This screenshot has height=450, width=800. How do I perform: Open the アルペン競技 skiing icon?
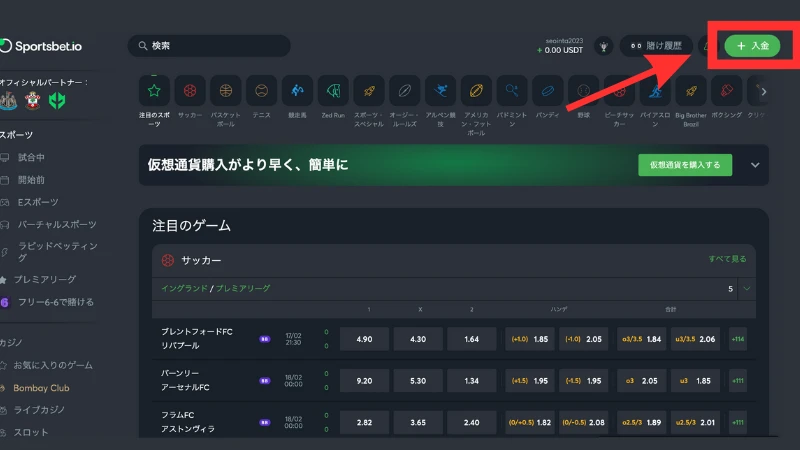(x=440, y=91)
